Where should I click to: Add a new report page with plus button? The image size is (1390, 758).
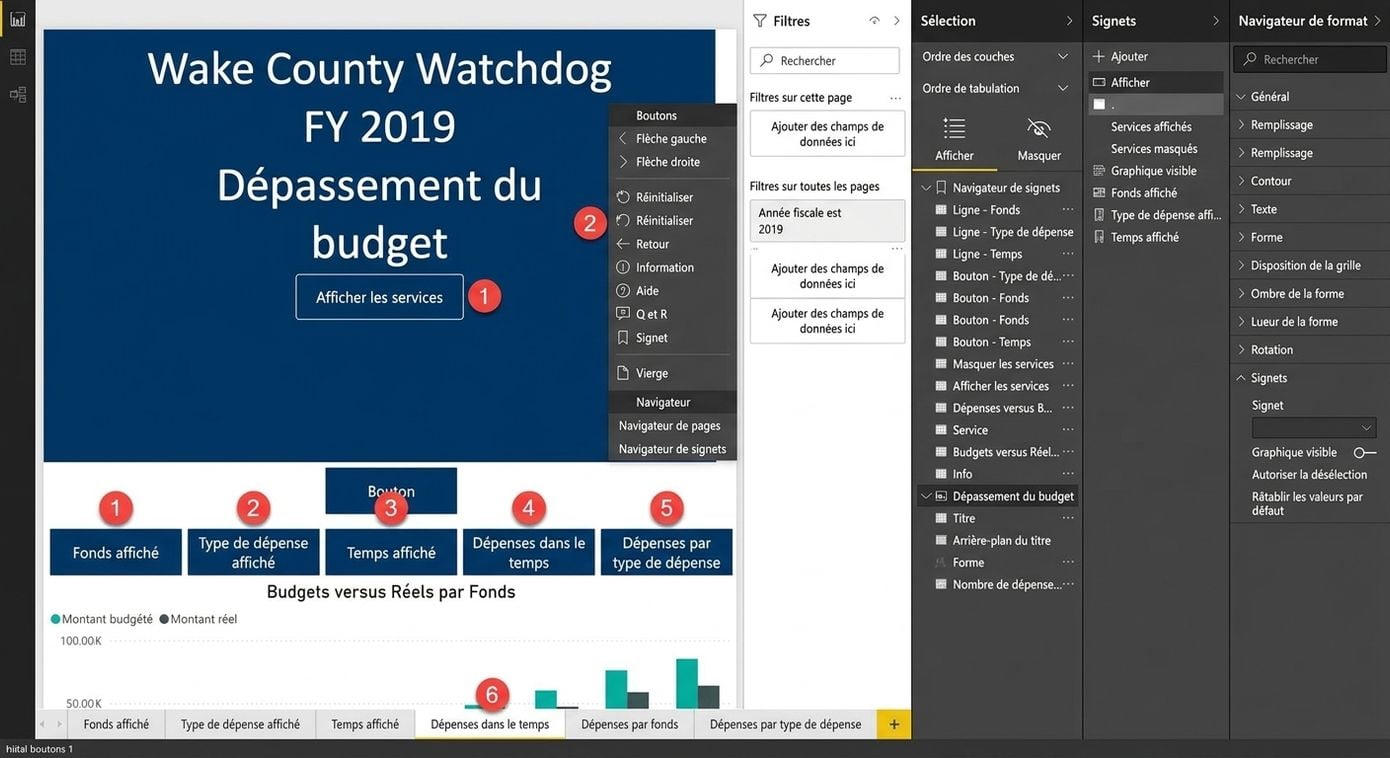click(x=894, y=724)
